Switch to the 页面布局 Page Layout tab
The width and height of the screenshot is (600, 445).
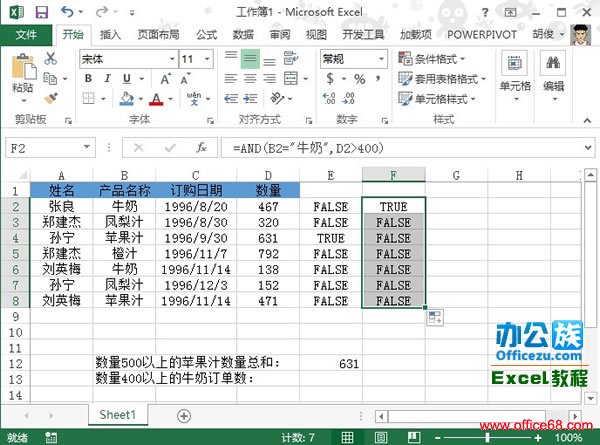pos(158,35)
